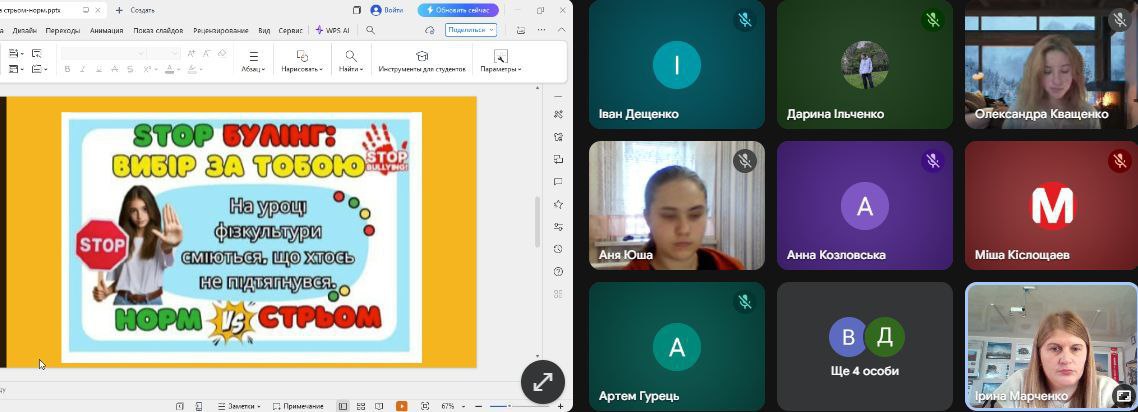
Task: Click muted mic icon on Анна Козловська
Action: click(932, 161)
